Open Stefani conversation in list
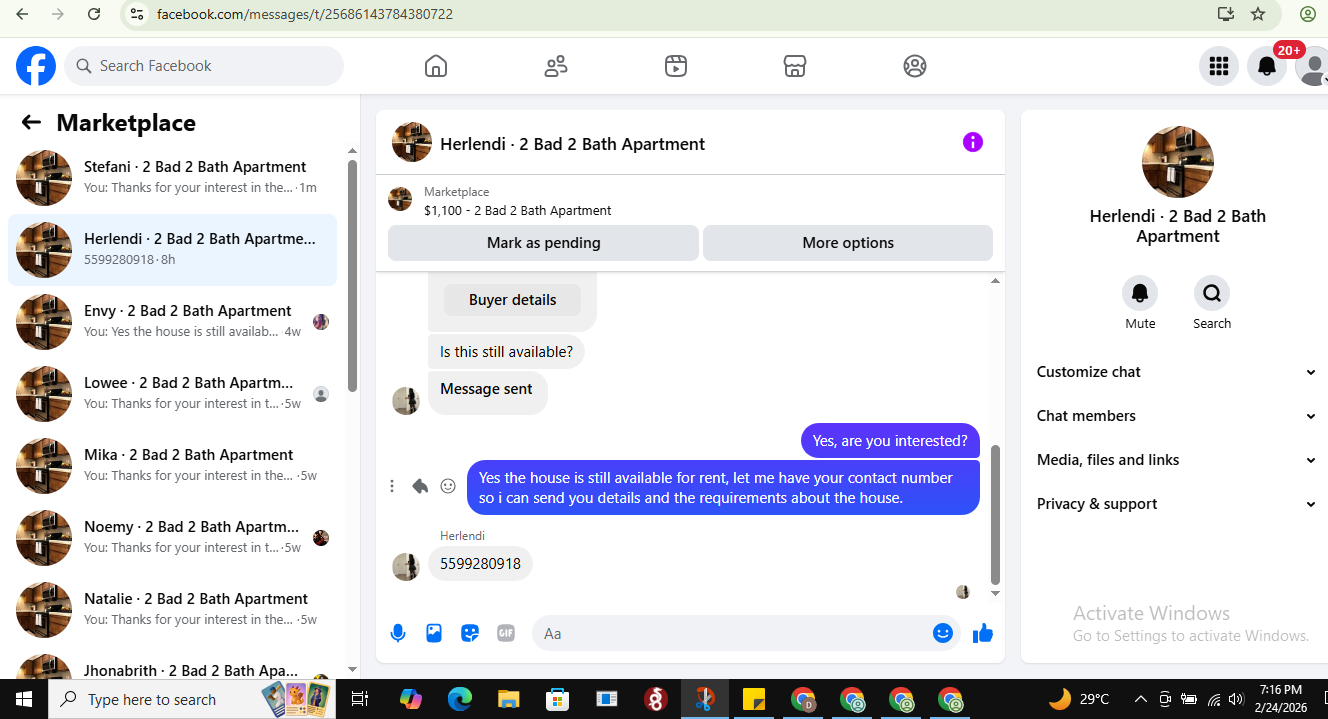 [172, 178]
